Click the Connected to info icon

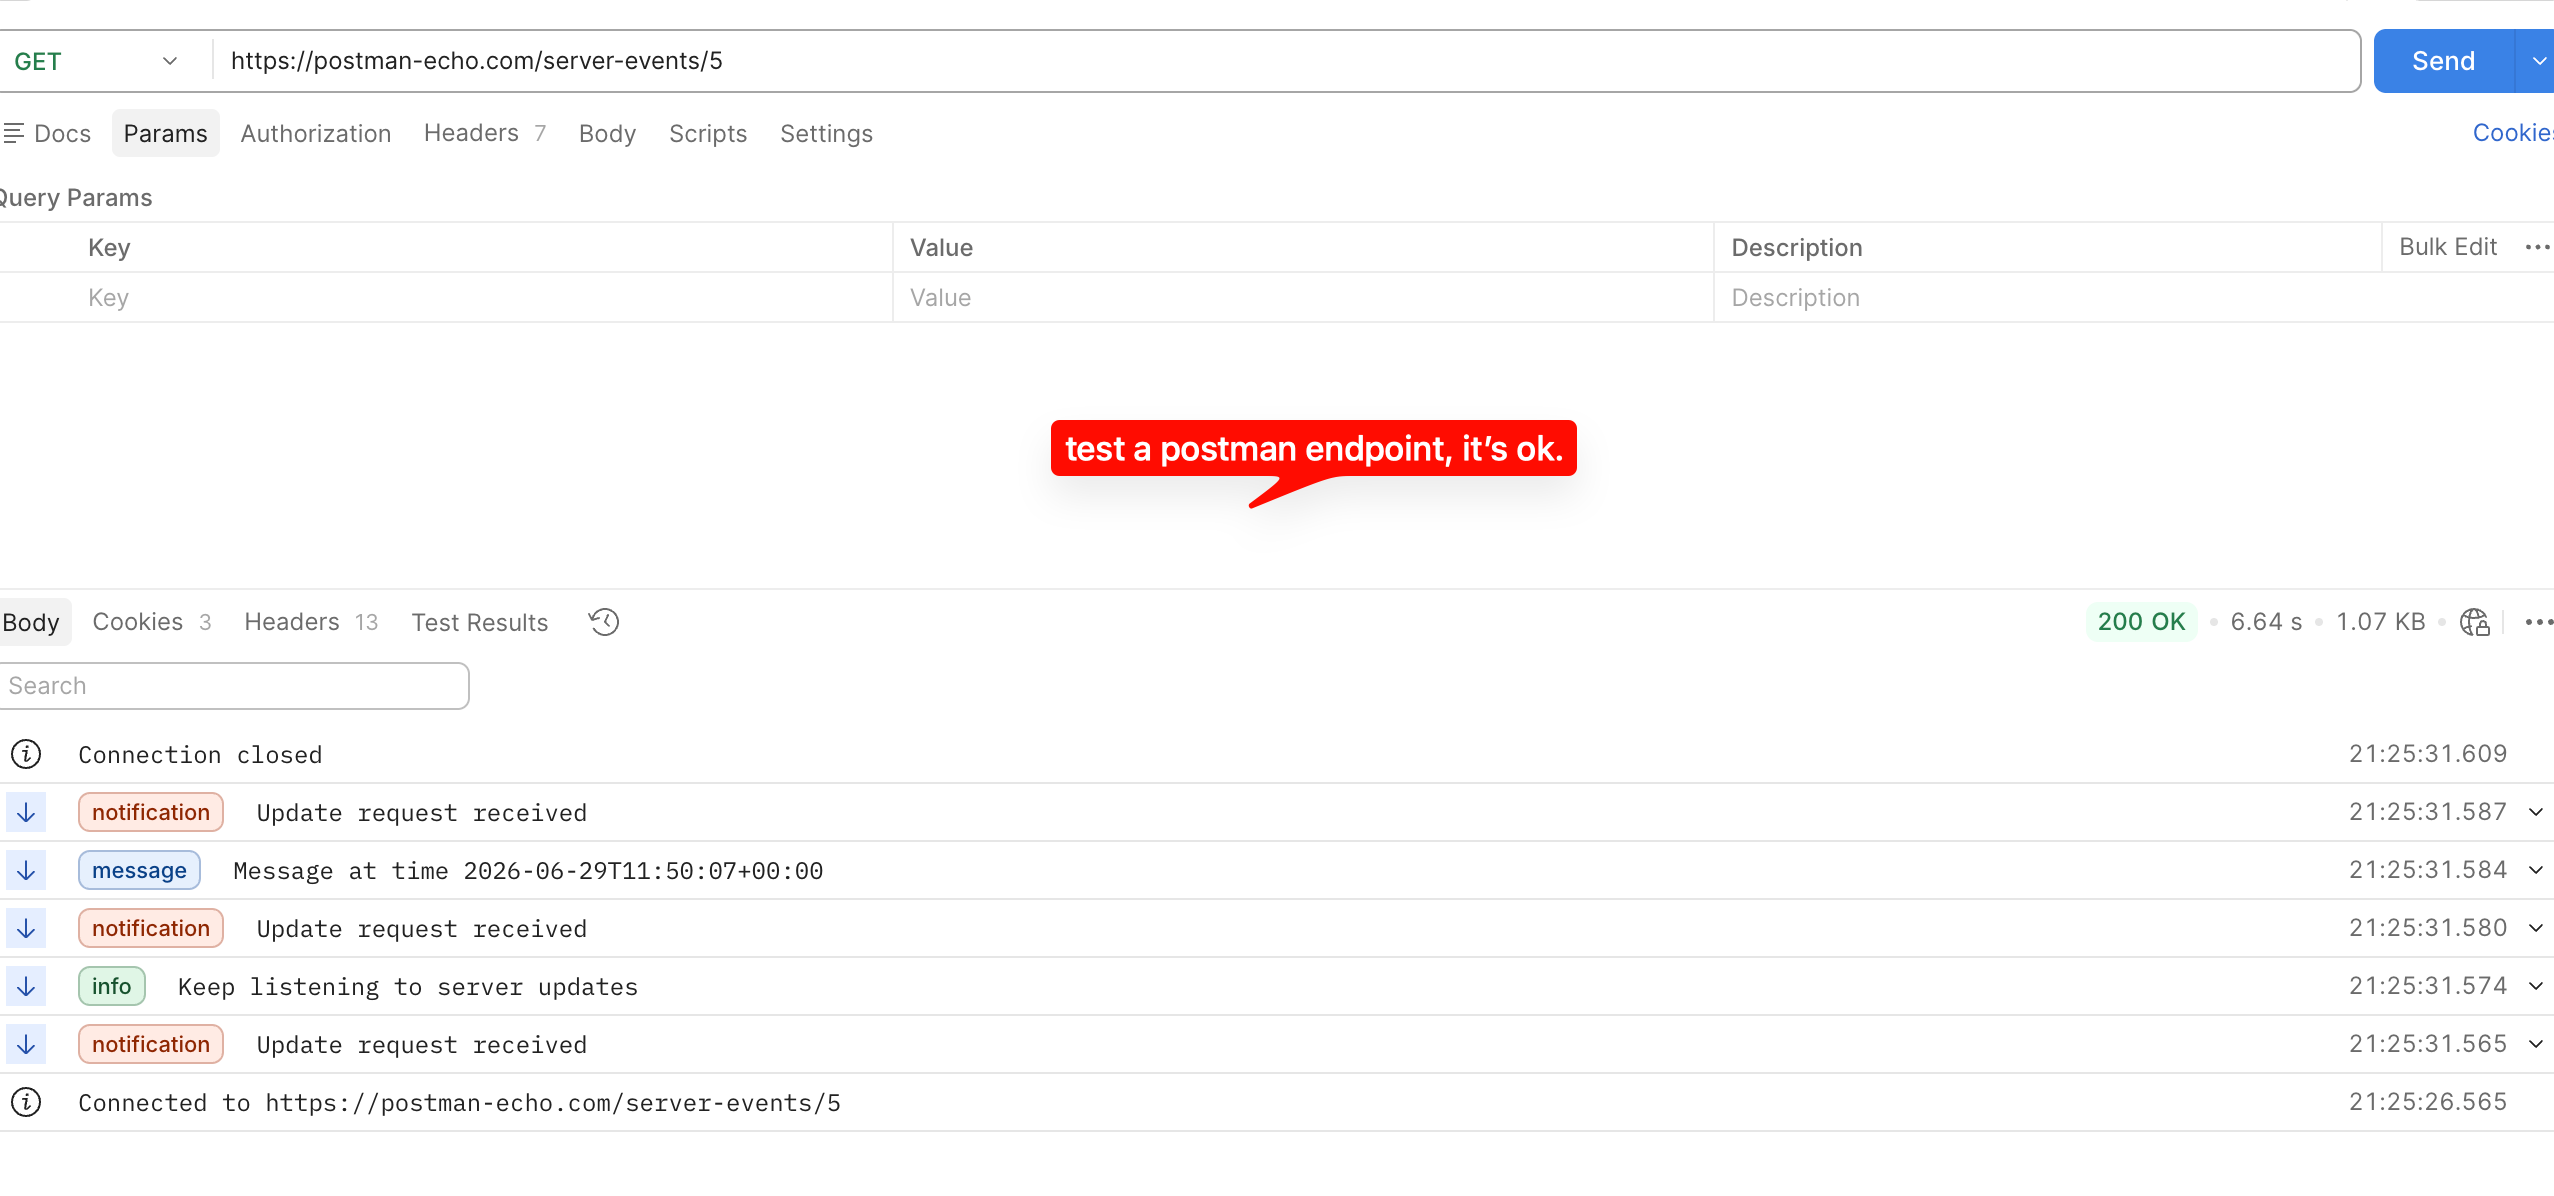pos(26,1102)
